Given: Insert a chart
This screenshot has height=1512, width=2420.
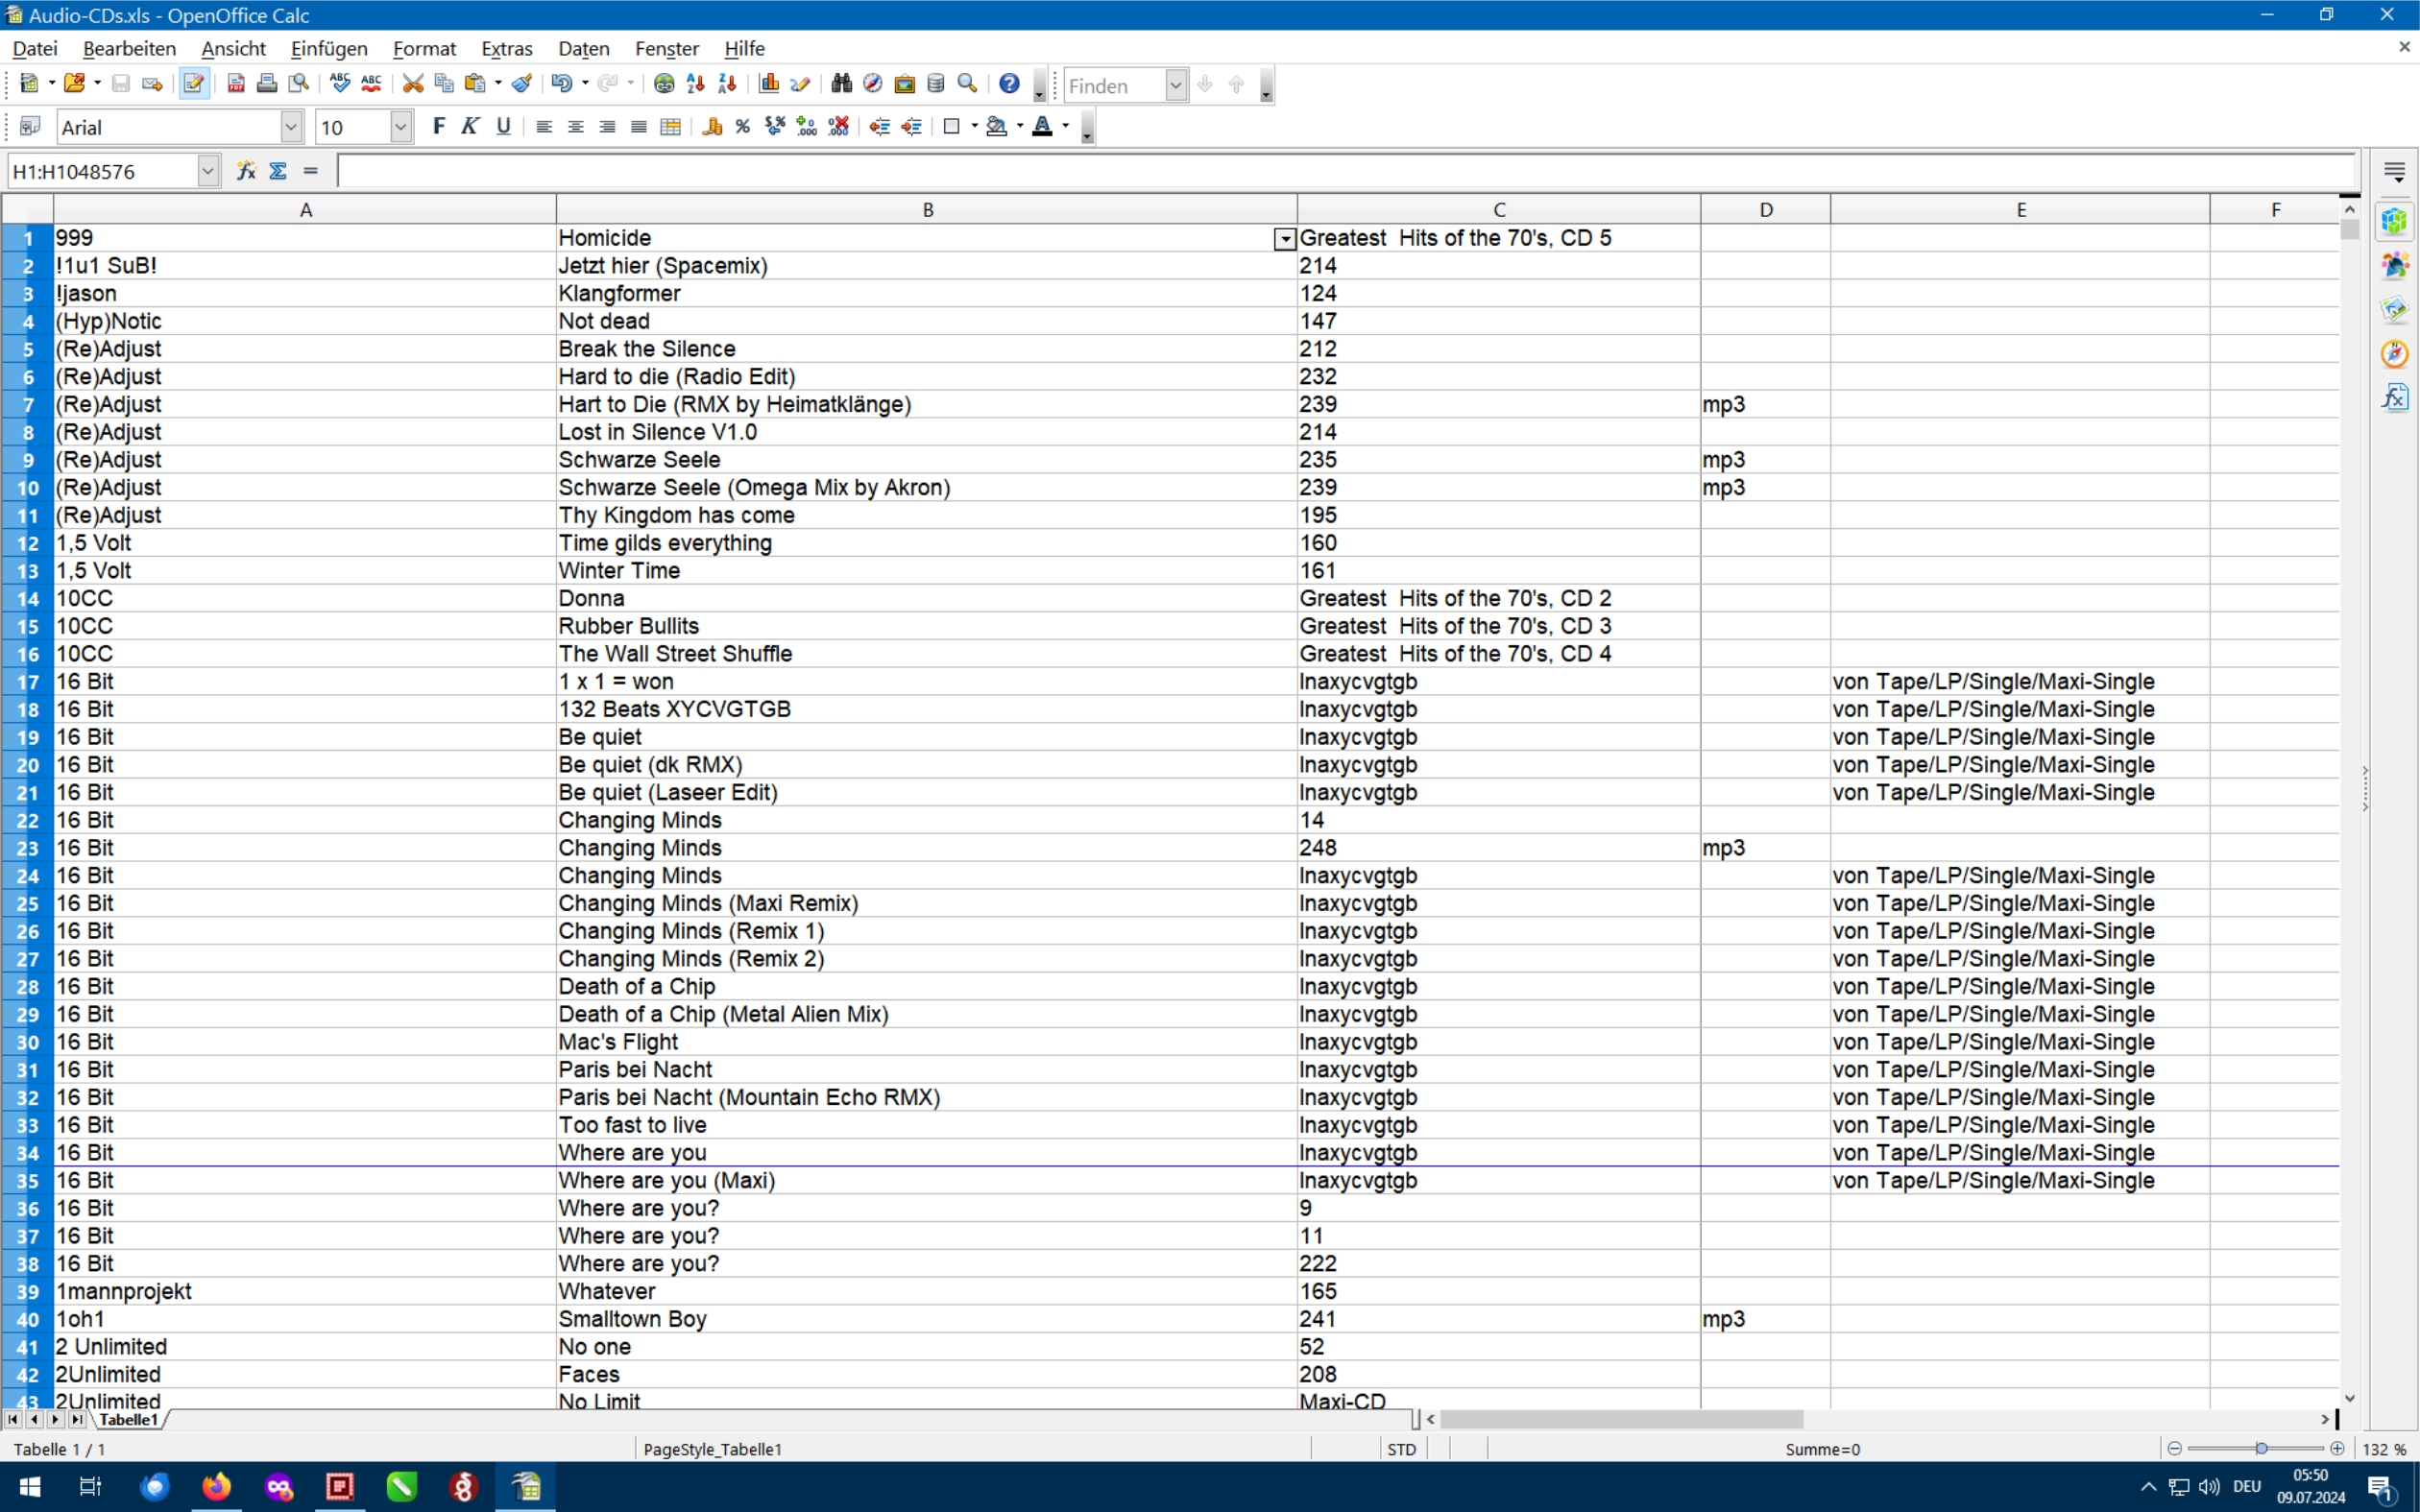Looking at the screenshot, I should tap(769, 84).
